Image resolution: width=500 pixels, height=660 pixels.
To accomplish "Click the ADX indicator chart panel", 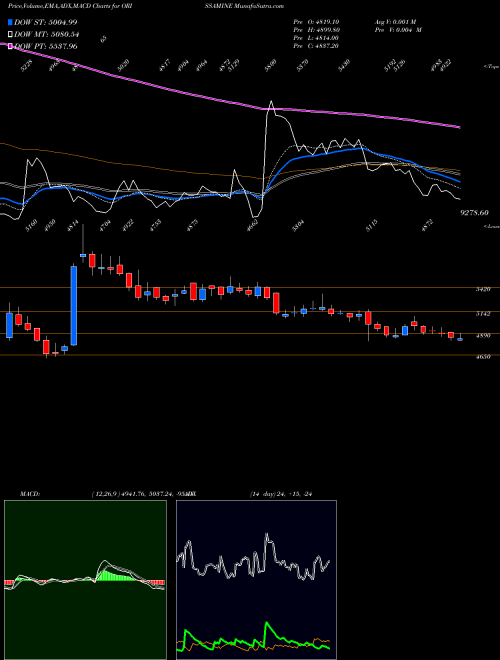I will point(256,580).
